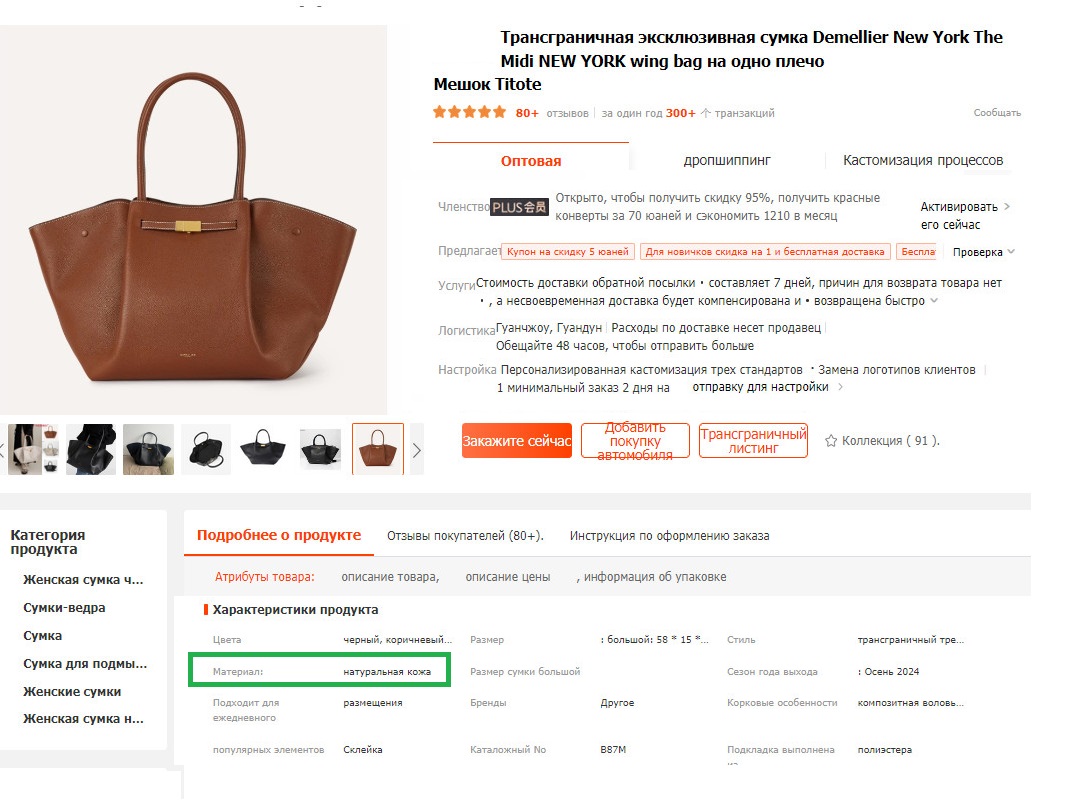
Task: Click the PLUS membership badge
Action: [519, 207]
